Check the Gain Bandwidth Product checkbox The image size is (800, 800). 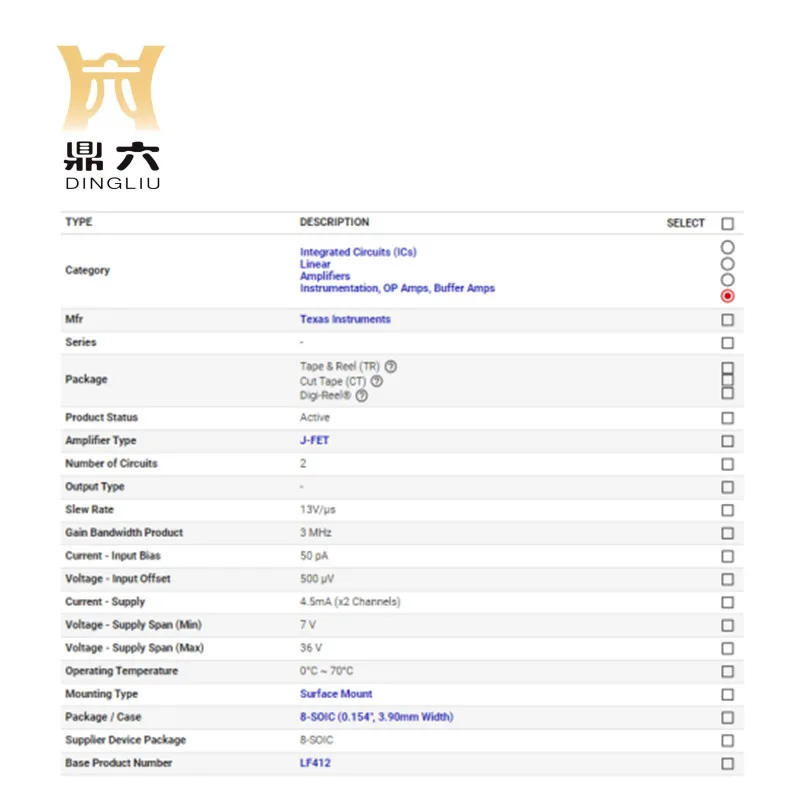[x=728, y=533]
